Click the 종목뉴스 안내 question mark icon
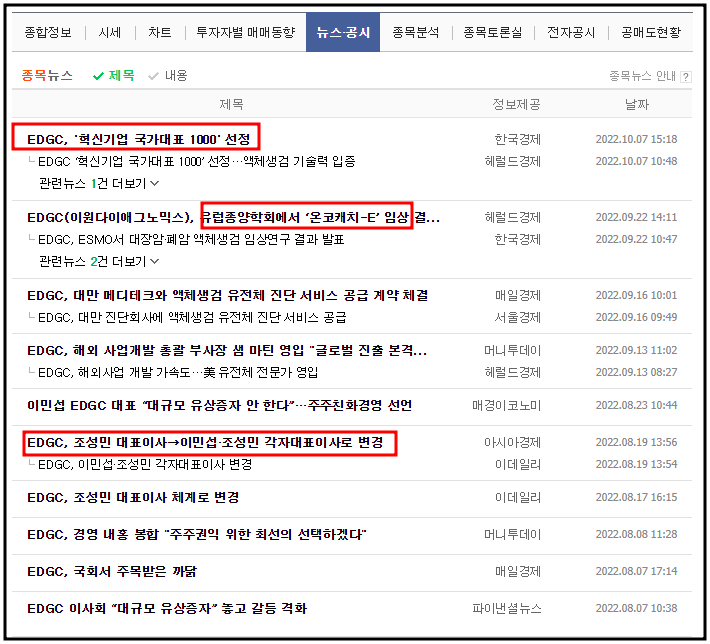The height and width of the screenshot is (644, 710). (x=686, y=77)
